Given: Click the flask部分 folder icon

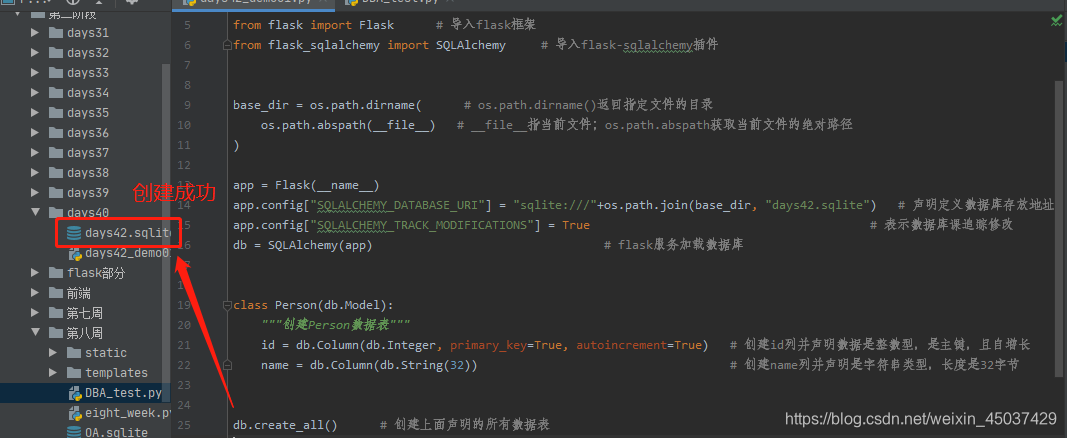Looking at the screenshot, I should (x=56, y=273).
